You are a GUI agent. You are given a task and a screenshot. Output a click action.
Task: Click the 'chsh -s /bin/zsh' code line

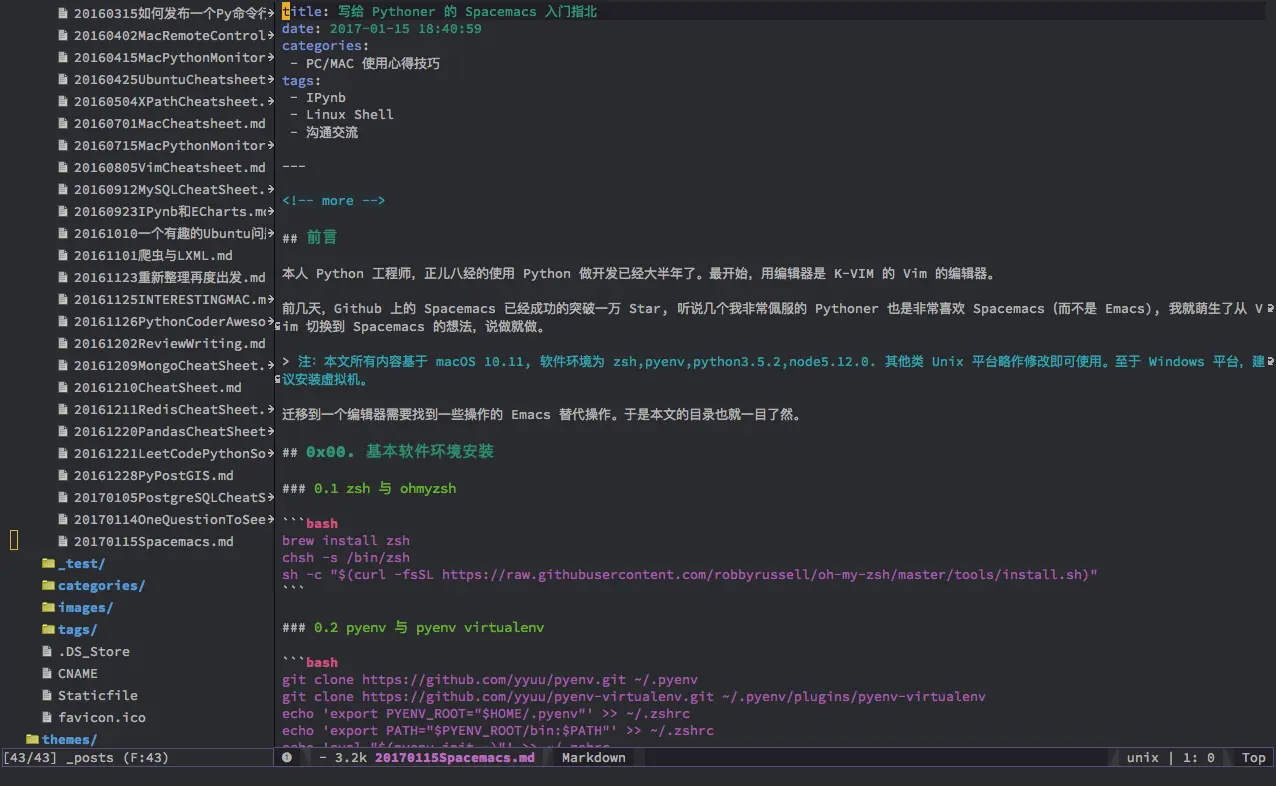[346, 558]
